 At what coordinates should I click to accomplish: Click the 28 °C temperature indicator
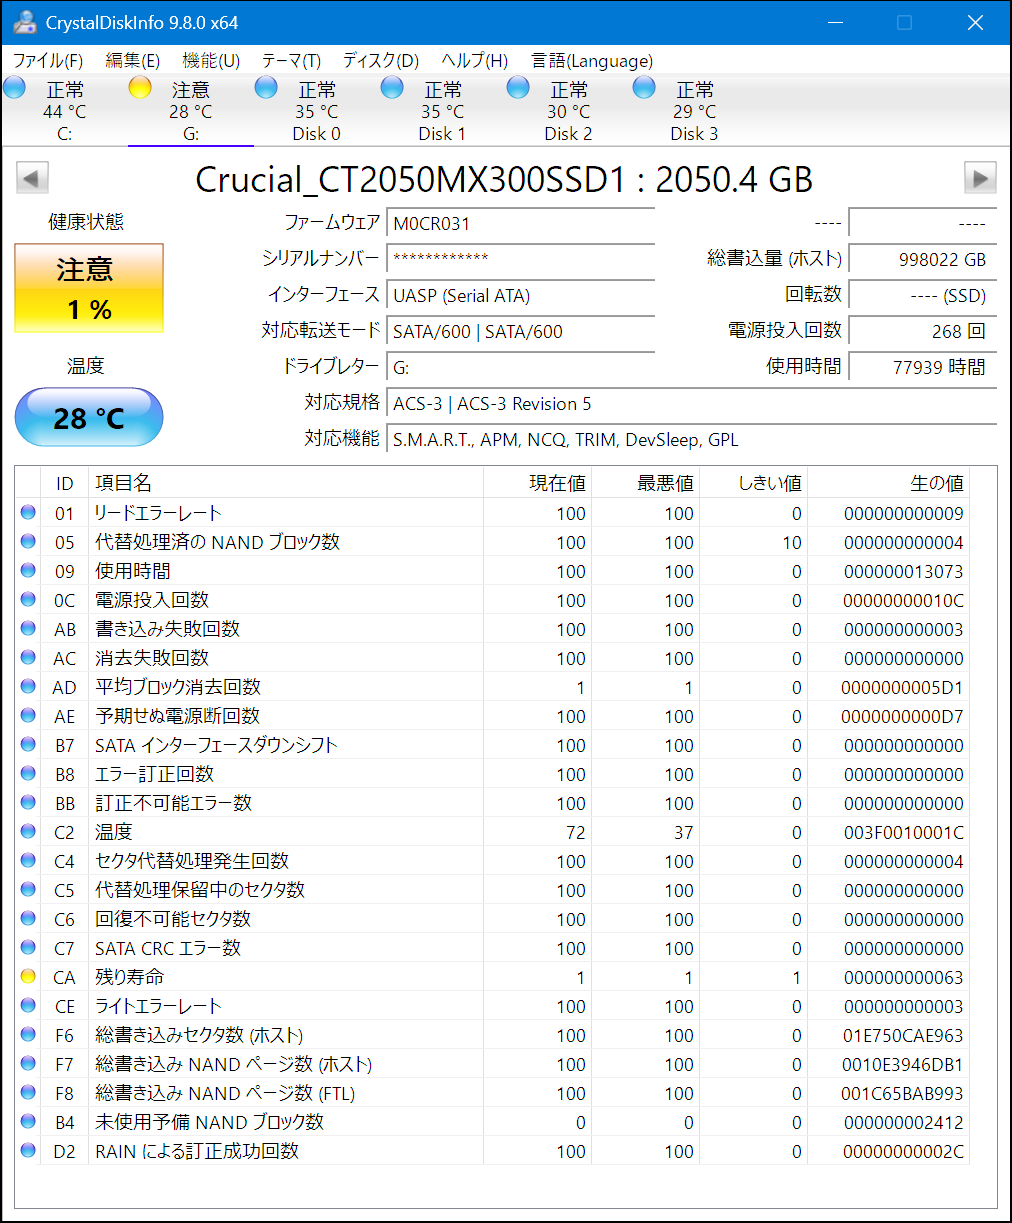(x=89, y=417)
